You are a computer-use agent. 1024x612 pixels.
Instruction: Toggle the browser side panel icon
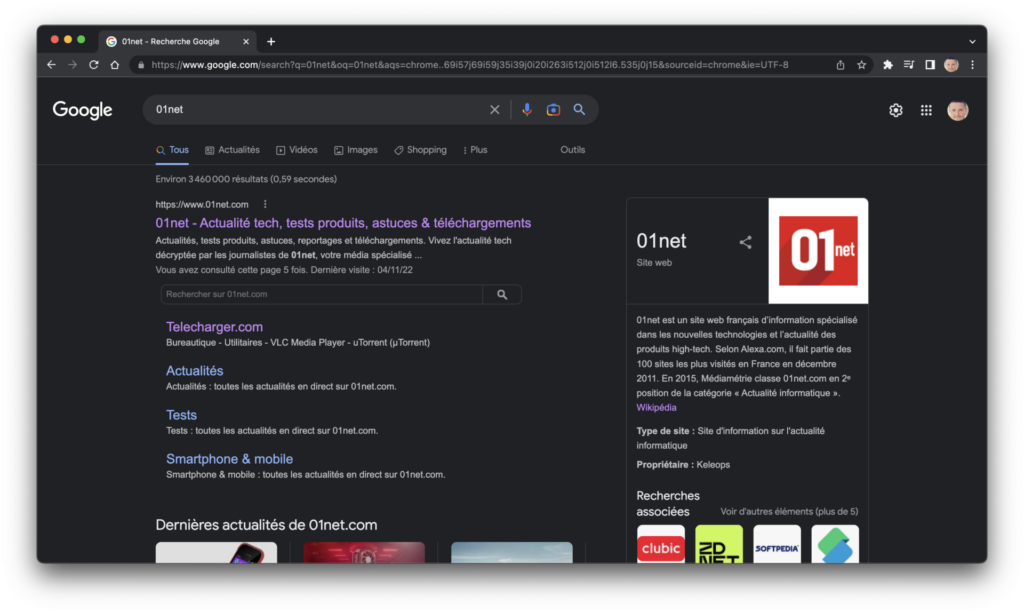click(x=930, y=65)
